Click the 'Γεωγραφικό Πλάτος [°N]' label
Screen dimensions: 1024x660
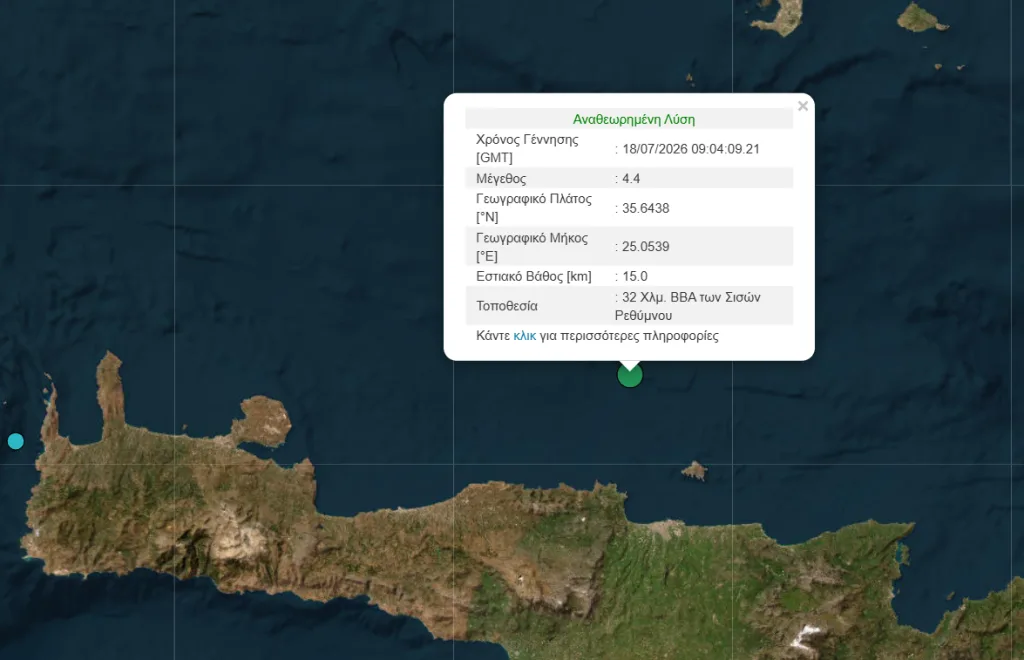pos(534,208)
